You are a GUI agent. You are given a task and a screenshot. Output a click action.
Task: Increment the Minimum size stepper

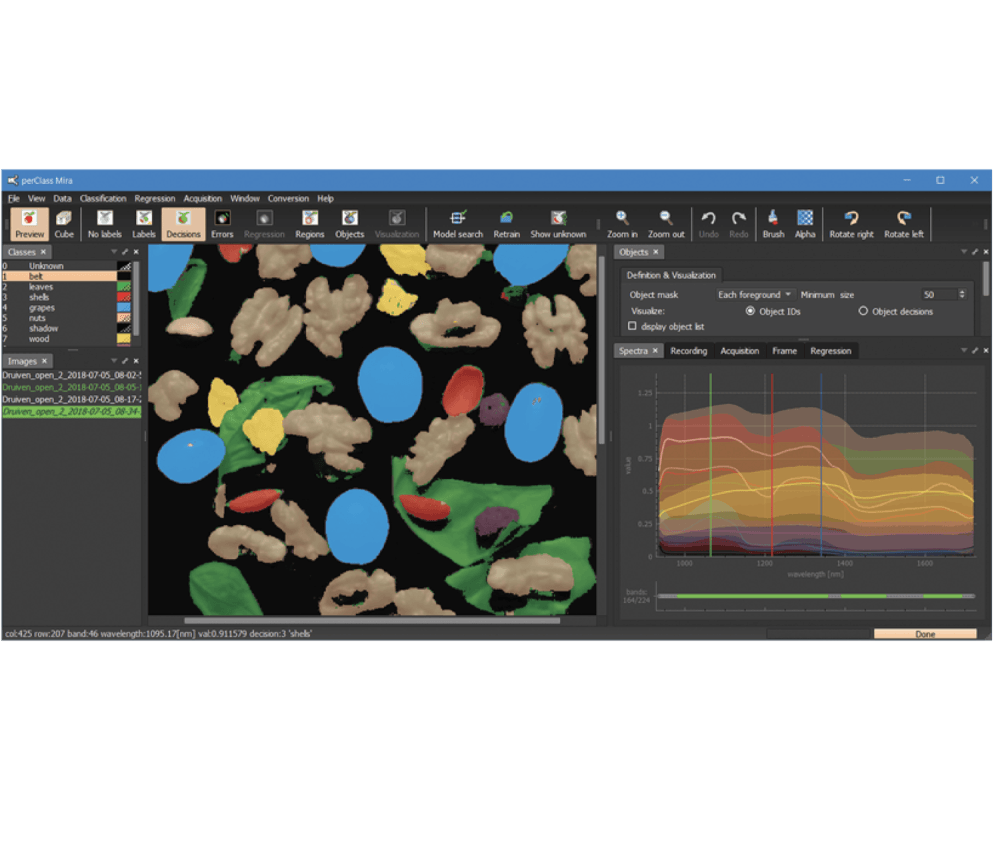click(x=962, y=292)
